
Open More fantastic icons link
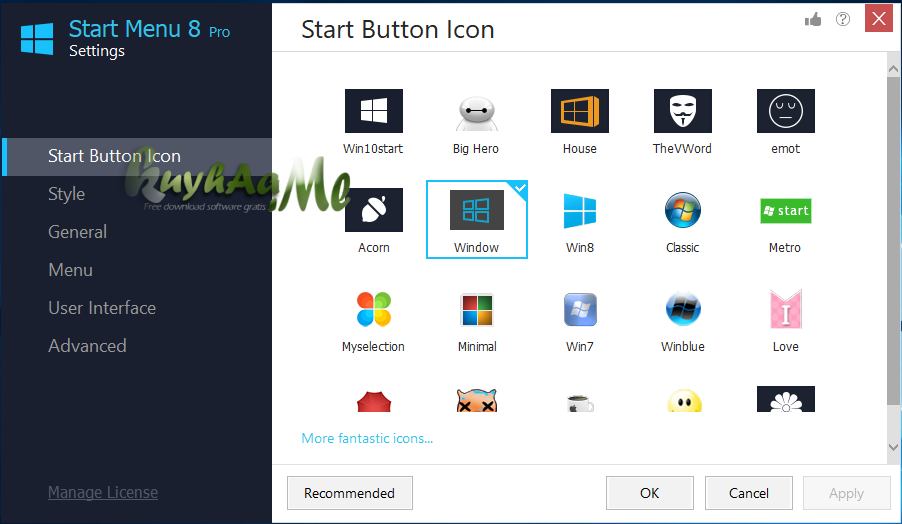pos(367,438)
